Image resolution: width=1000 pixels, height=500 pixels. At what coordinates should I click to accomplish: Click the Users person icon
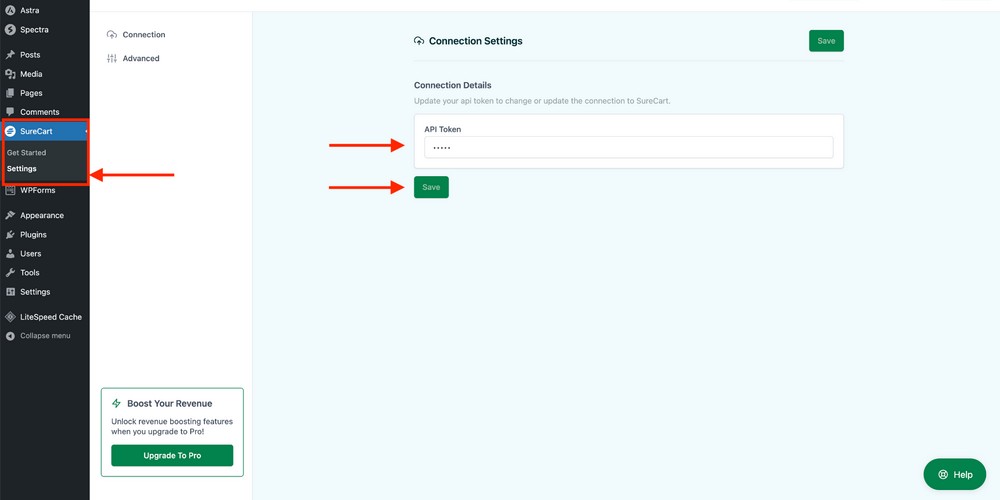[x=10, y=254]
